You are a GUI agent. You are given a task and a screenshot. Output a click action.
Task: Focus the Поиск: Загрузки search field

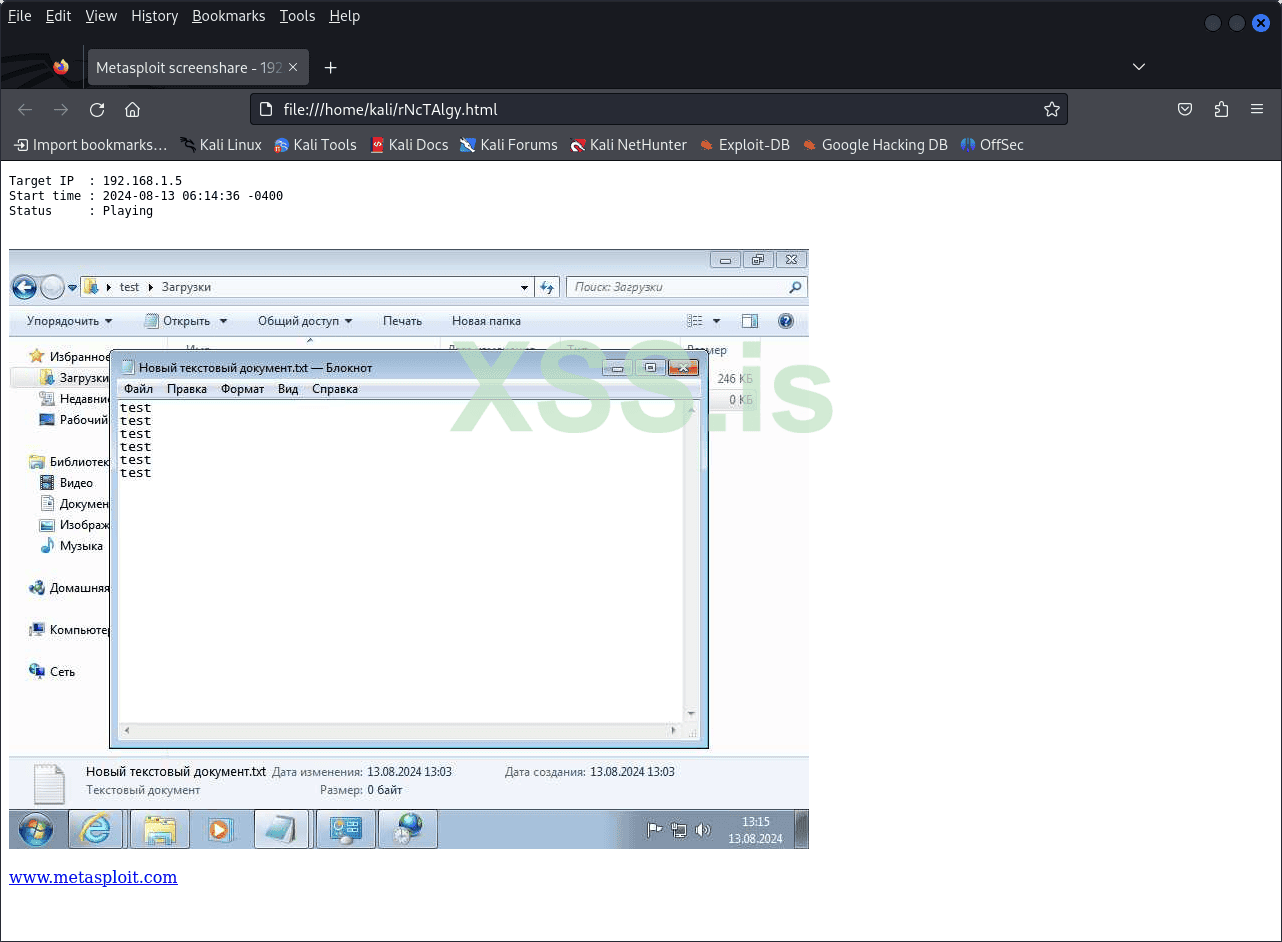[686, 287]
